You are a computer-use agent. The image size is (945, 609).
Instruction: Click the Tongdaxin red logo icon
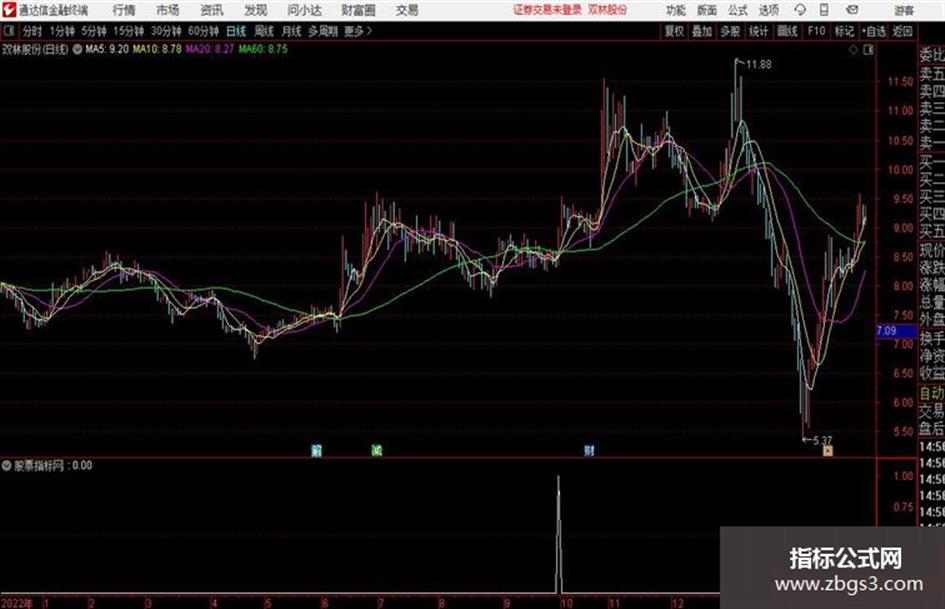coord(9,10)
